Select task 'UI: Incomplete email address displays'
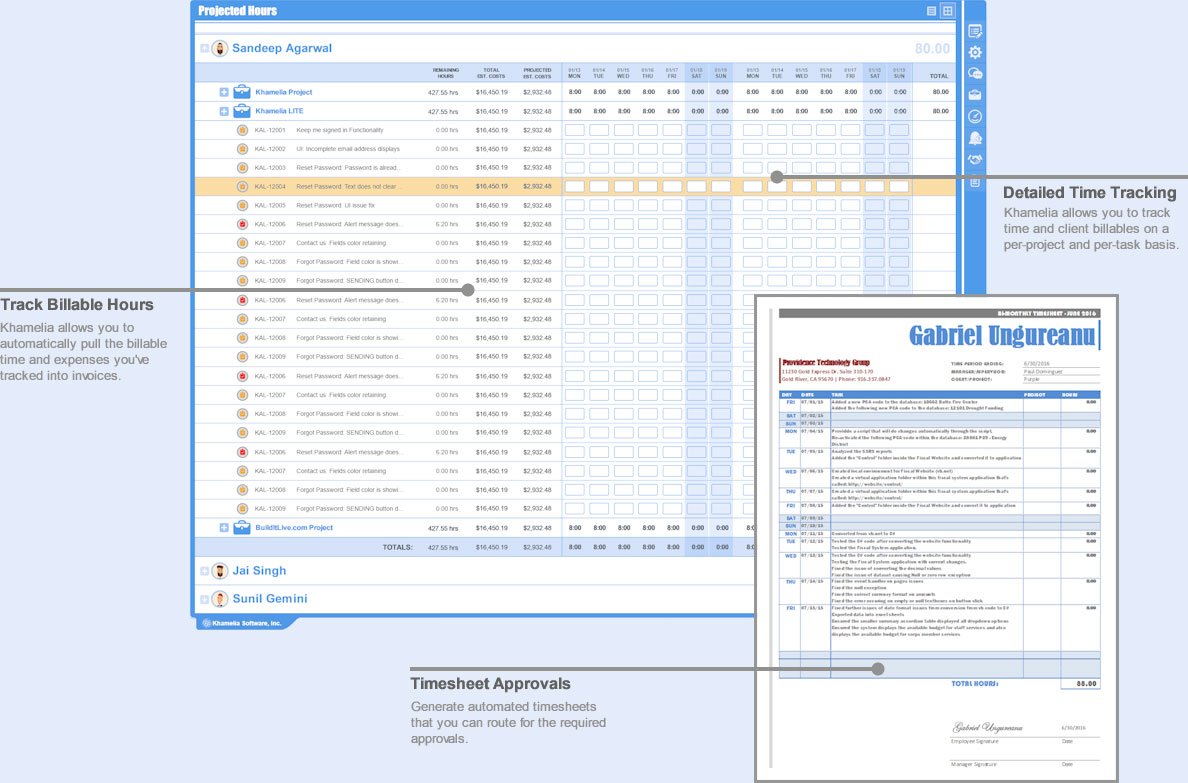 [348, 149]
